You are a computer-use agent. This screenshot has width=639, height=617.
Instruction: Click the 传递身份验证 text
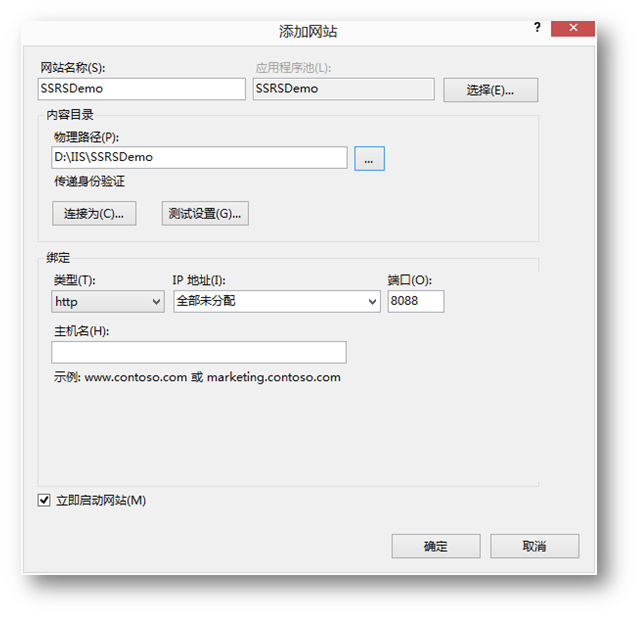pos(89,181)
